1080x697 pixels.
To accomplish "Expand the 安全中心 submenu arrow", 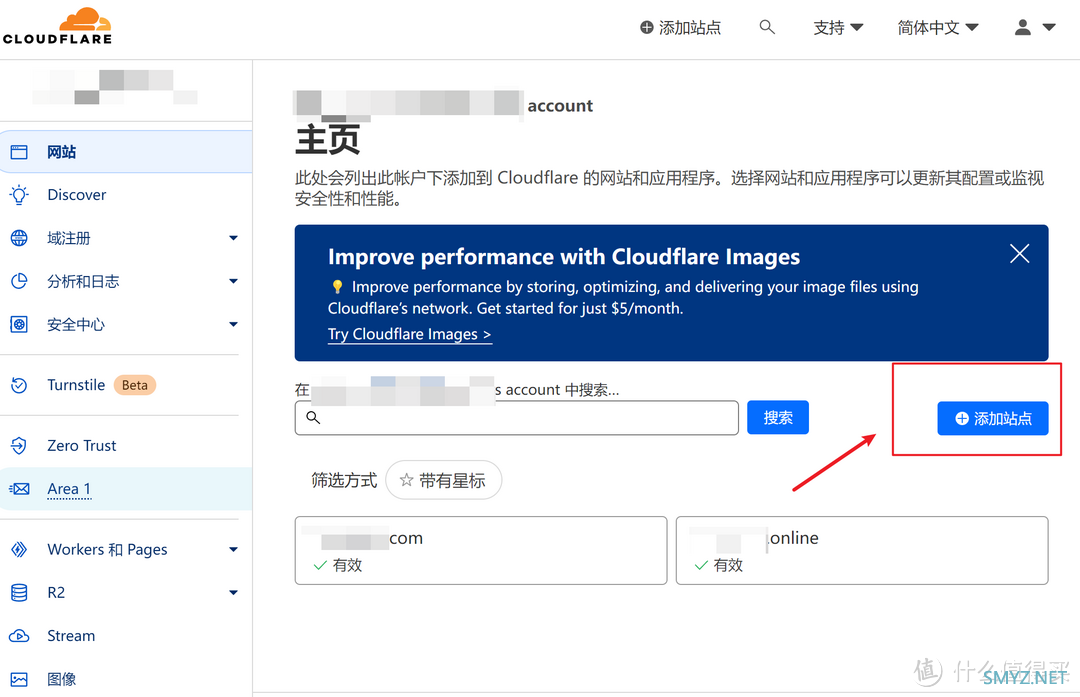I will (233, 324).
